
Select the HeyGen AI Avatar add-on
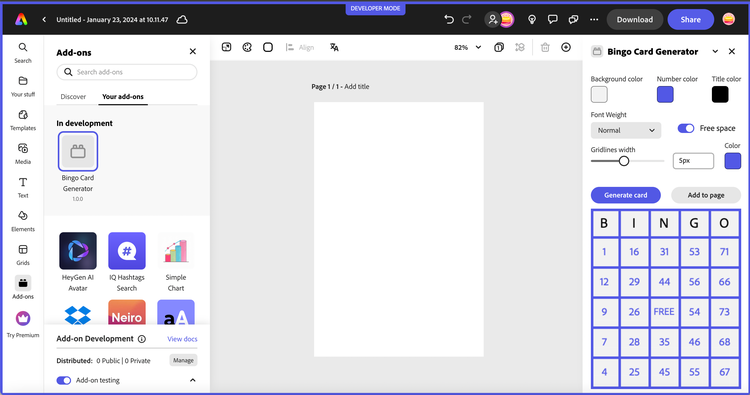click(x=78, y=251)
